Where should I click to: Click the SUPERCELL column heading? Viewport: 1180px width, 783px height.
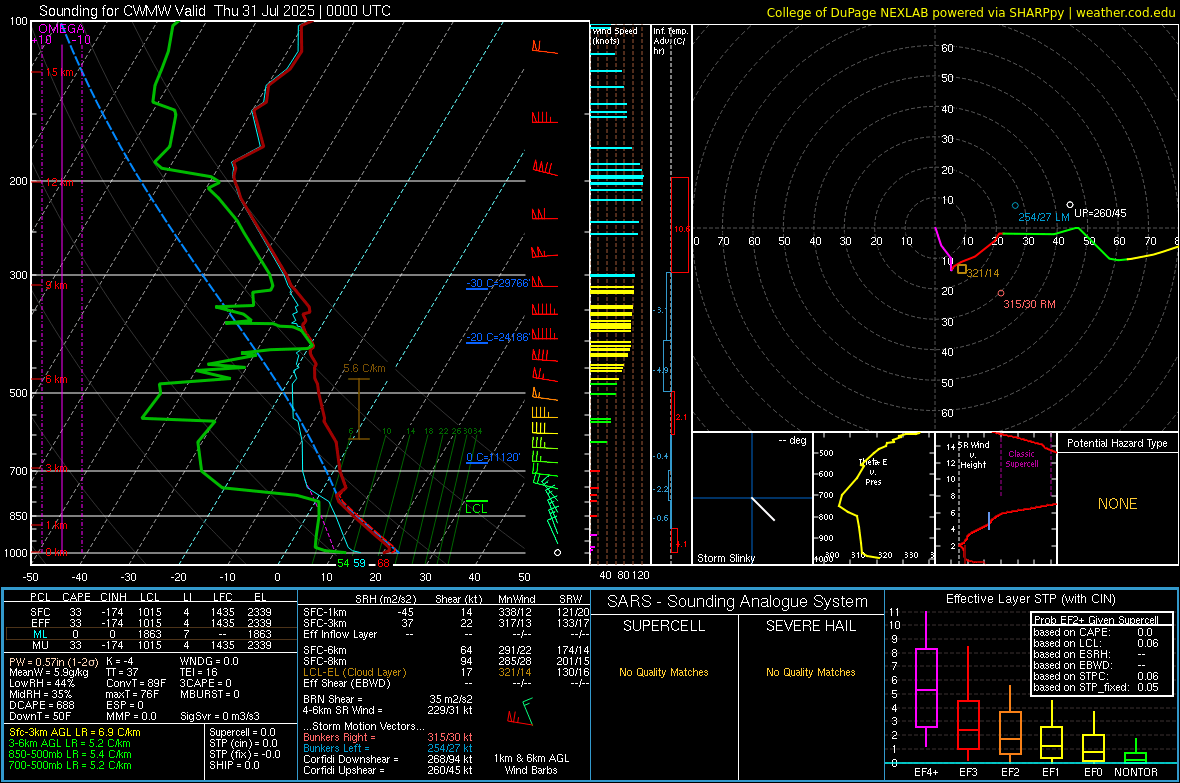click(x=664, y=626)
